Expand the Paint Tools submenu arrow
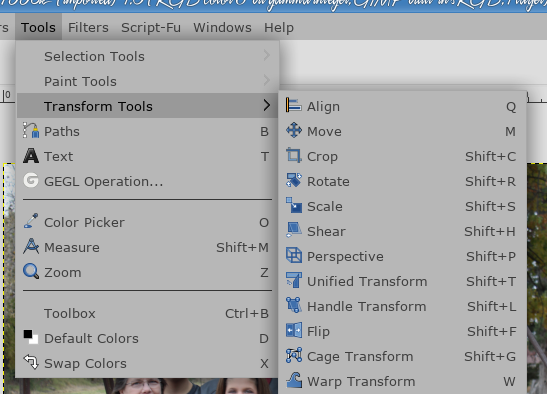Screen dimensions: 547x394 [267, 80]
